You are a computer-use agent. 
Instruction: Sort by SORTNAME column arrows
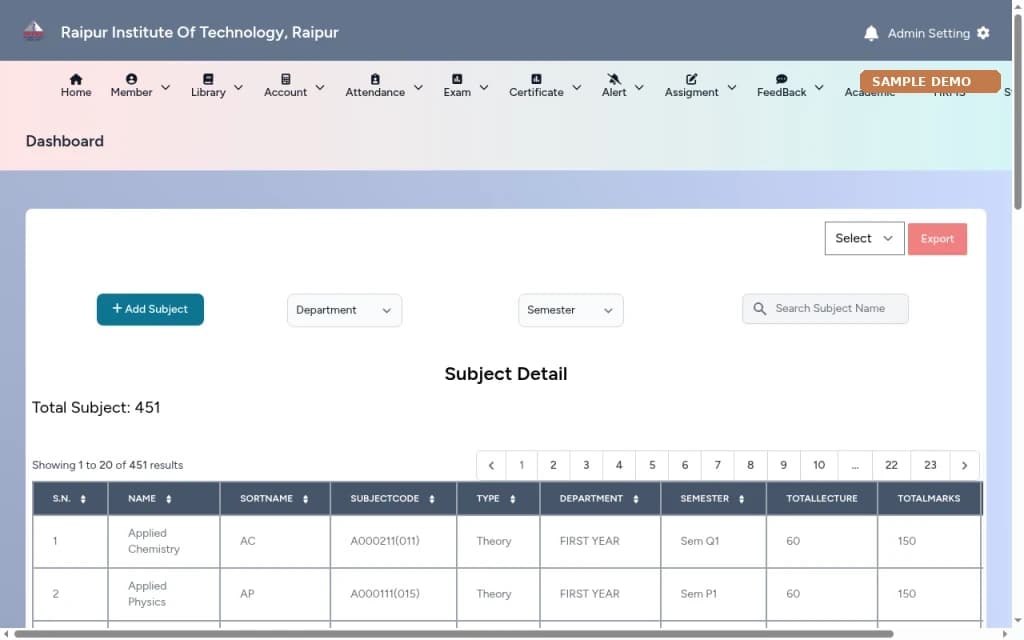tap(305, 499)
